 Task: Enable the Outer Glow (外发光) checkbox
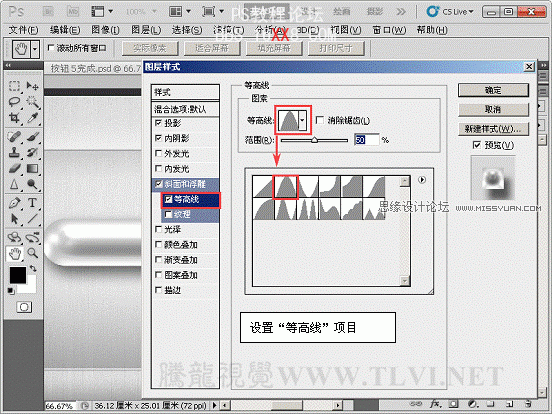158,153
